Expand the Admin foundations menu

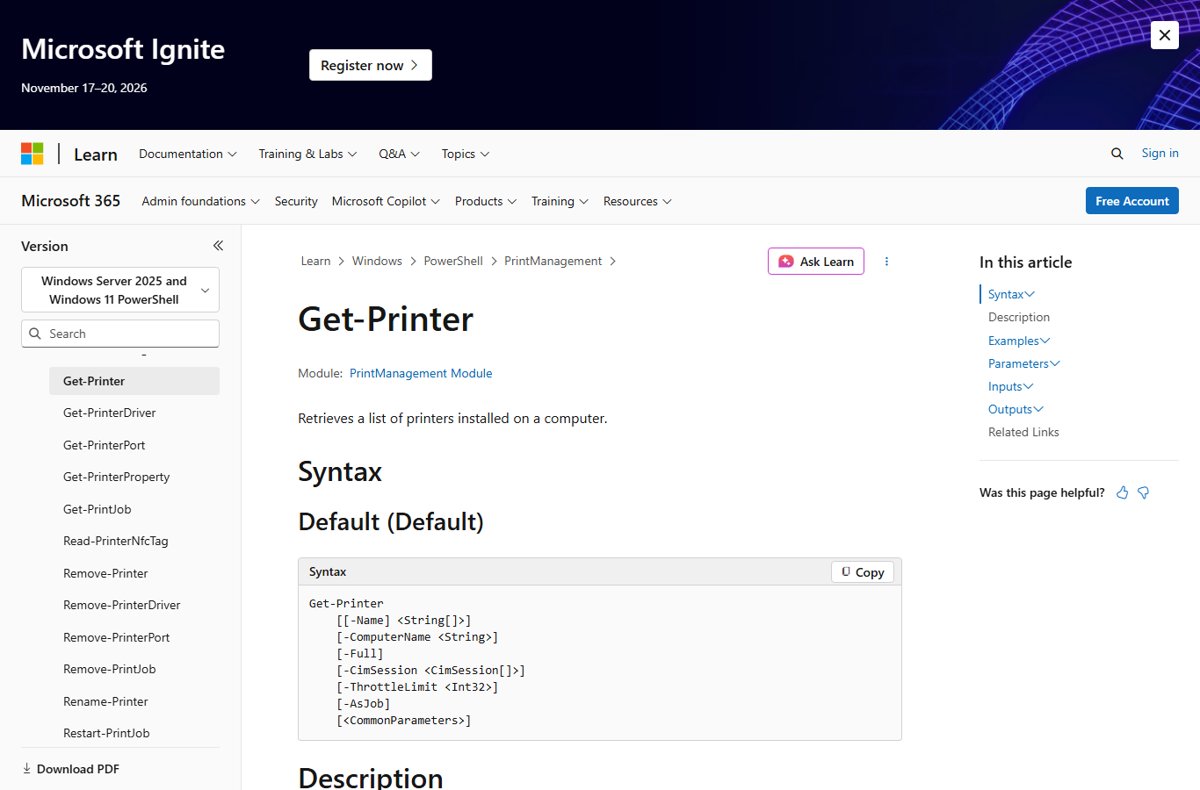[x=201, y=201]
